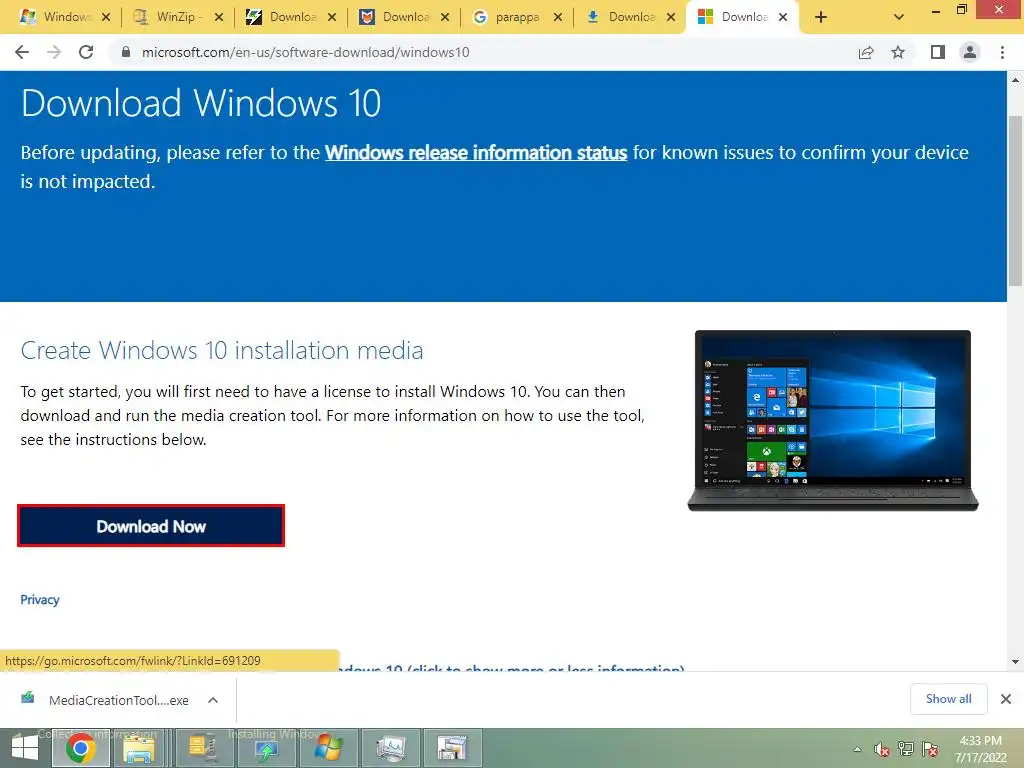Minimize the Chrome window

(x=936, y=10)
